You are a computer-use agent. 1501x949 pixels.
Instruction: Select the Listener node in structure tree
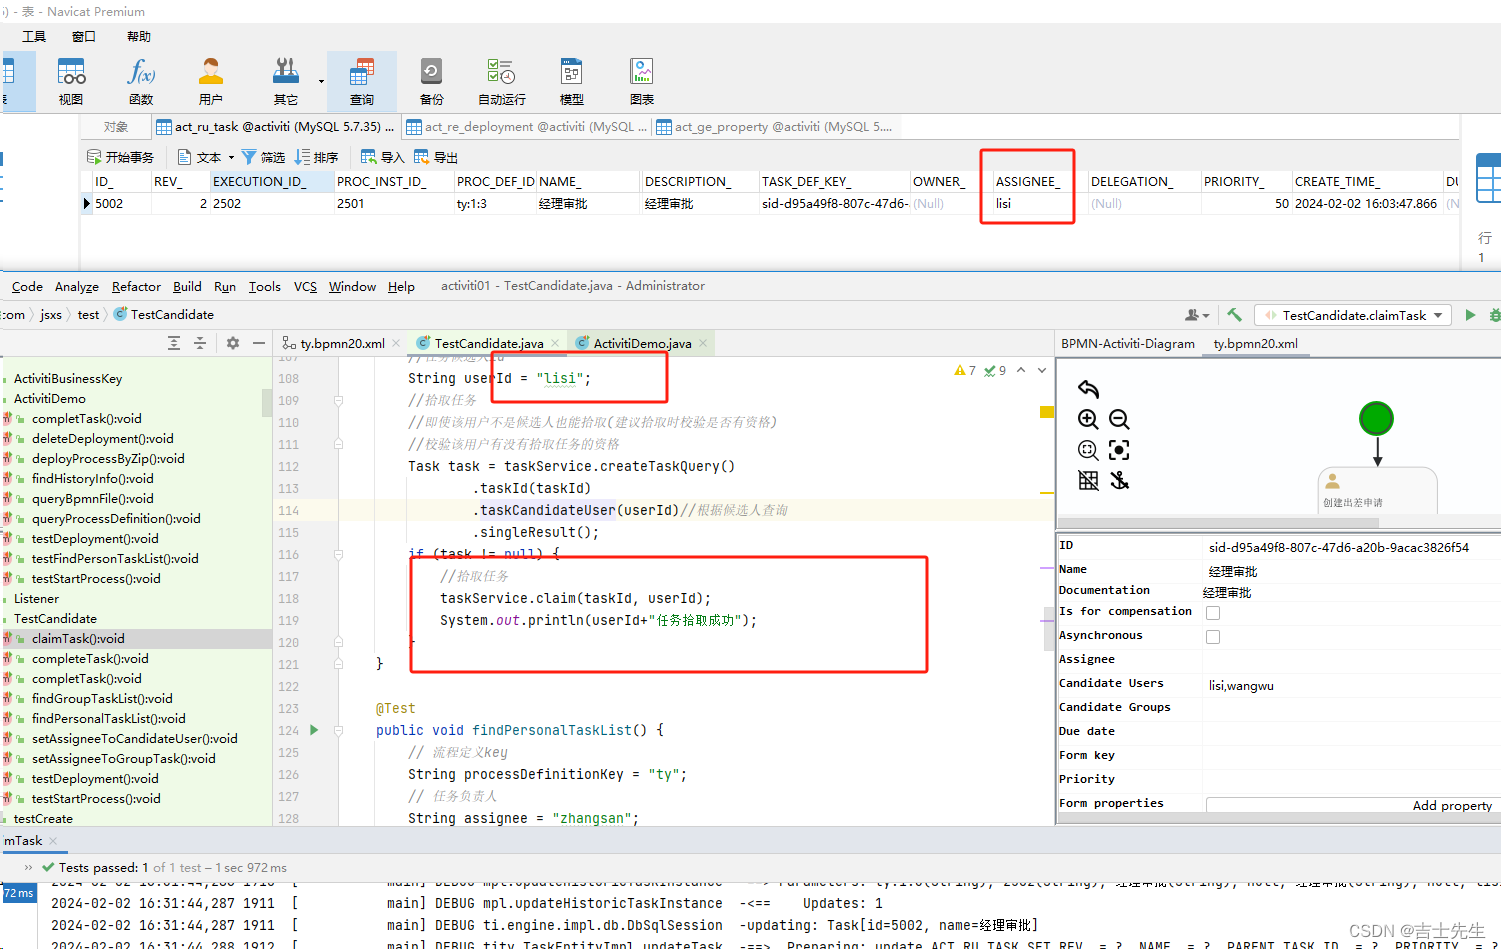pyautogui.click(x=36, y=598)
